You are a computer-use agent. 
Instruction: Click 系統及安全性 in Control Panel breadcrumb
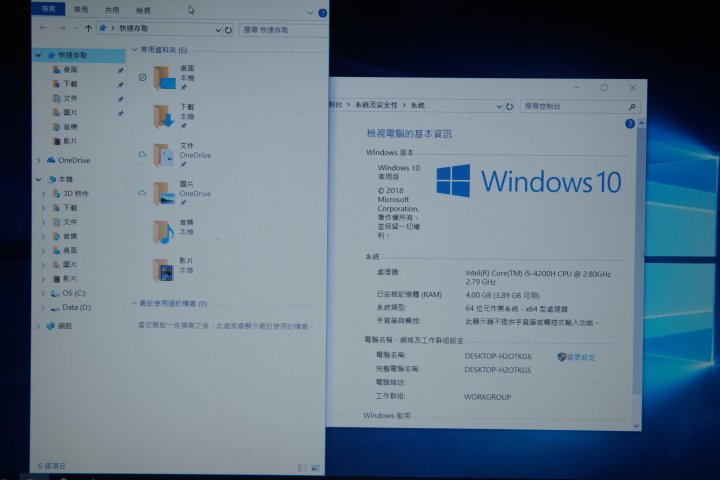[x=376, y=105]
